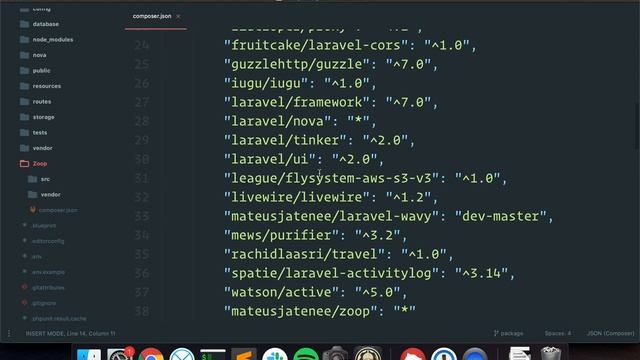Open Spotify from the dock
This screenshot has width=640, height=360.
306,354
